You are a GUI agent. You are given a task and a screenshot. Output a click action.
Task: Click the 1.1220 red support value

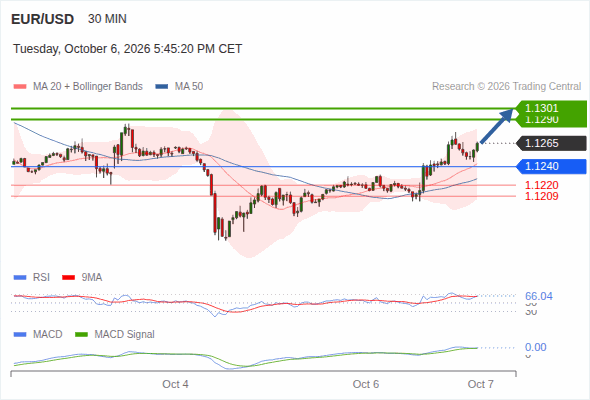tap(541, 185)
